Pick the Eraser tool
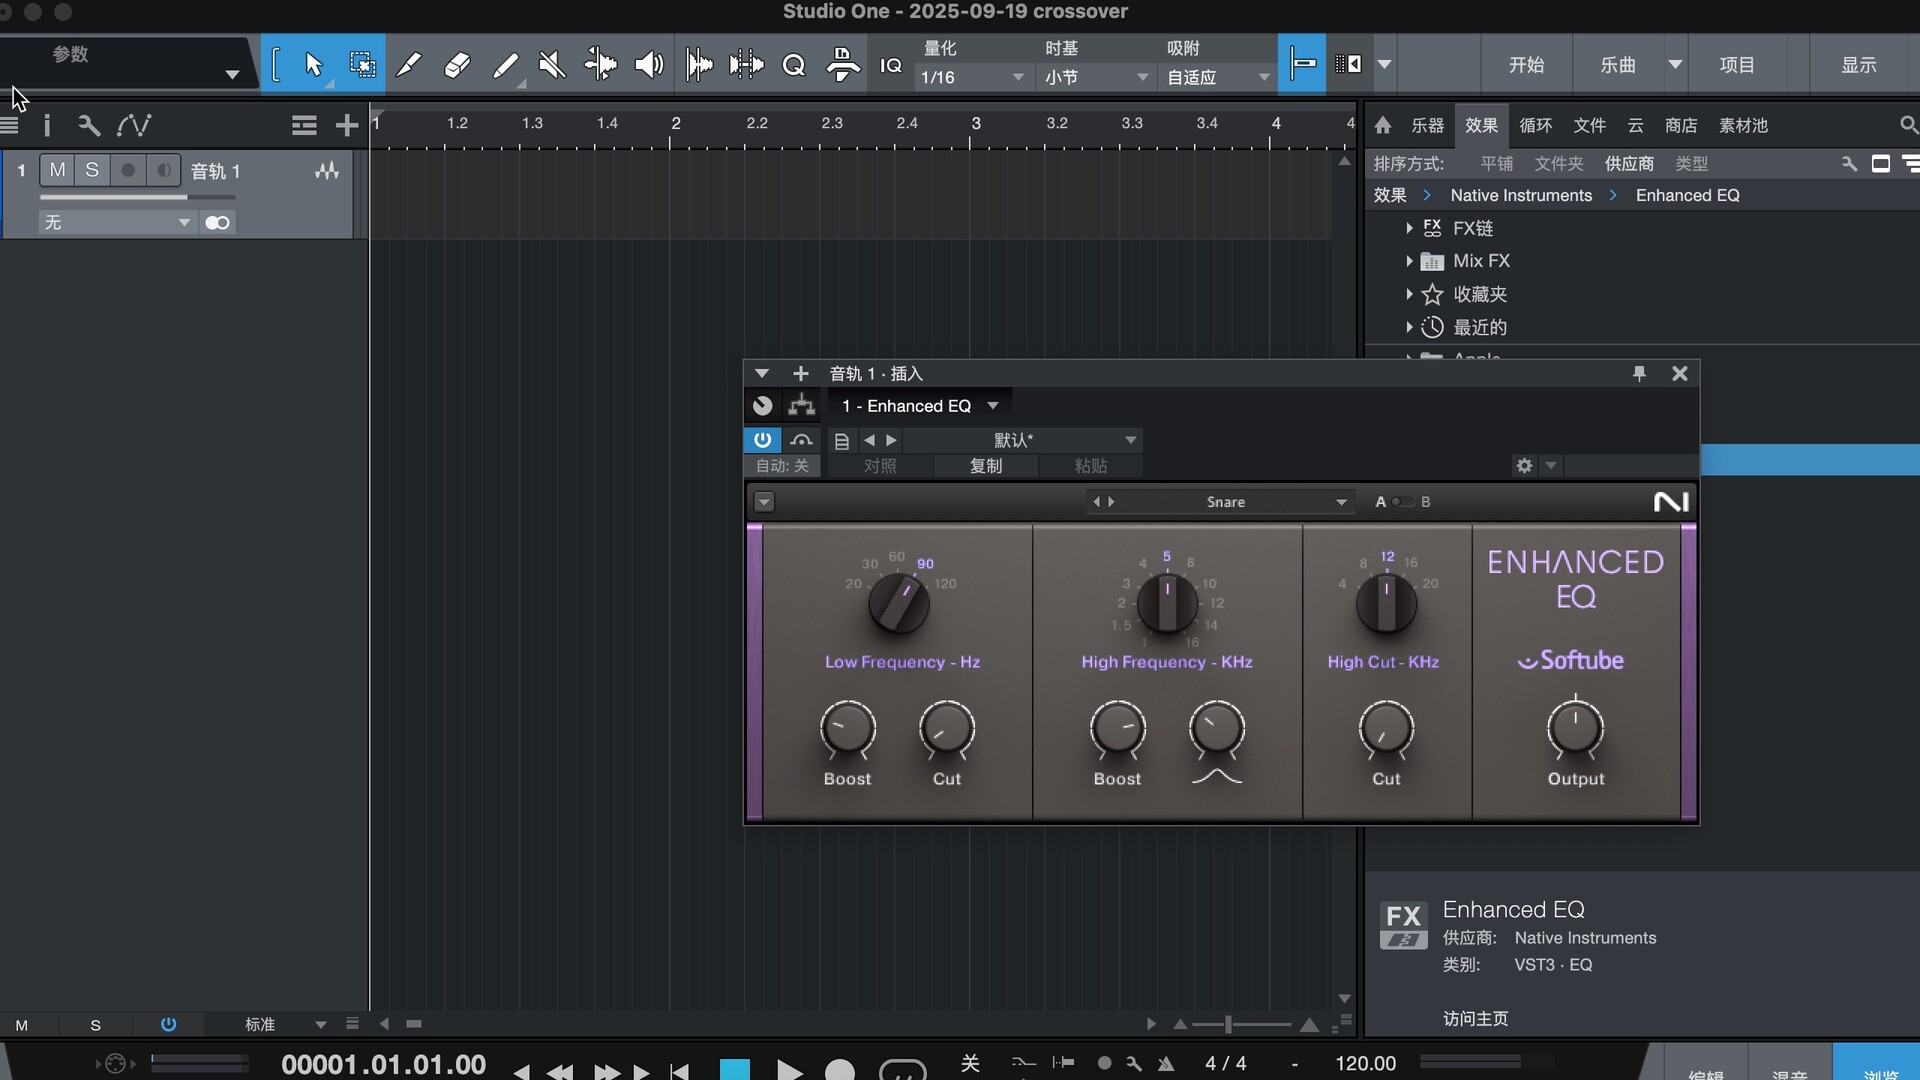1920x1080 pixels. tap(457, 65)
